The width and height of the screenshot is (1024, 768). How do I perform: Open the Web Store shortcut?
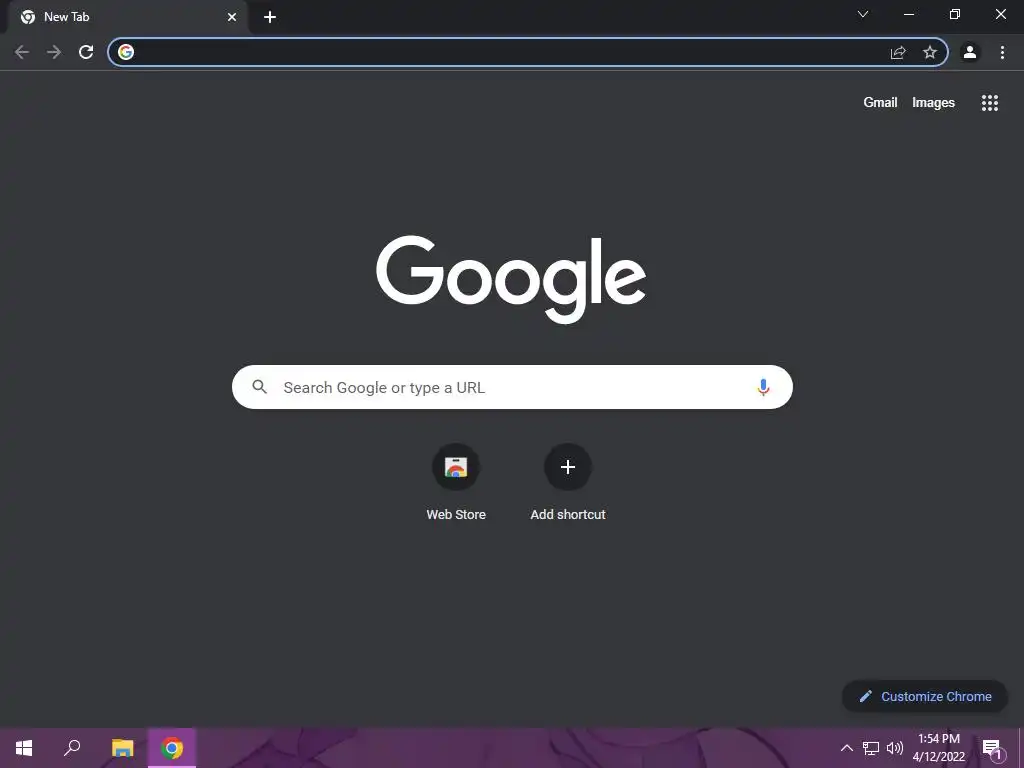(456, 483)
